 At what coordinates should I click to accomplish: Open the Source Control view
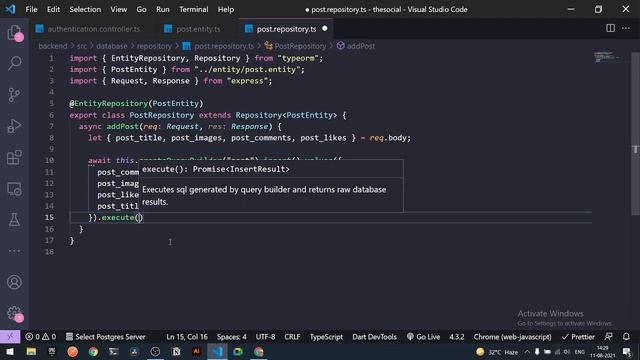coord(14,95)
